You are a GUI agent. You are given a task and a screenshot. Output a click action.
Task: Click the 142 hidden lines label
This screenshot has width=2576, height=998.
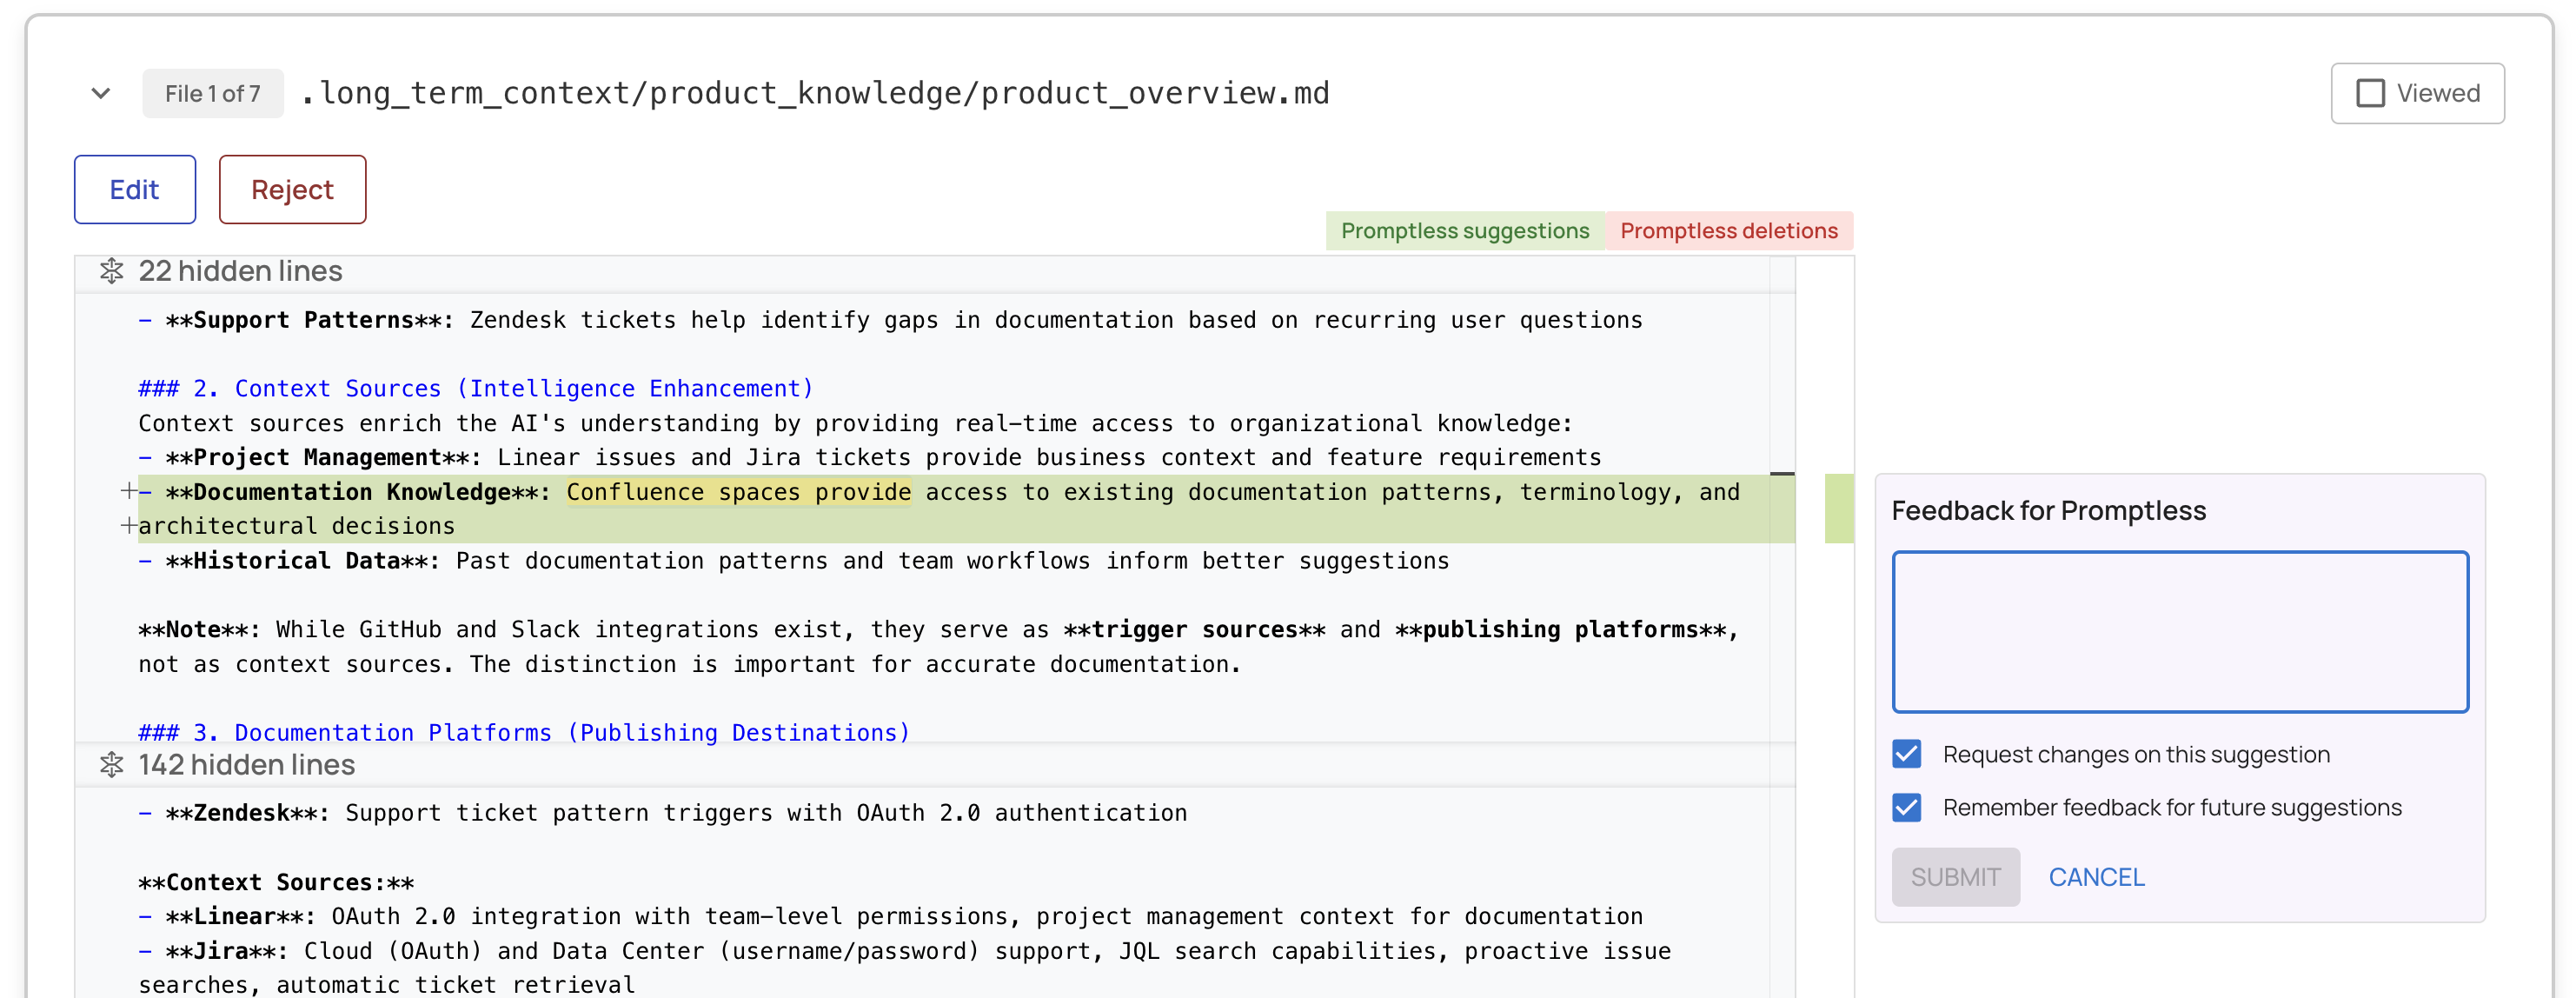tap(246, 765)
